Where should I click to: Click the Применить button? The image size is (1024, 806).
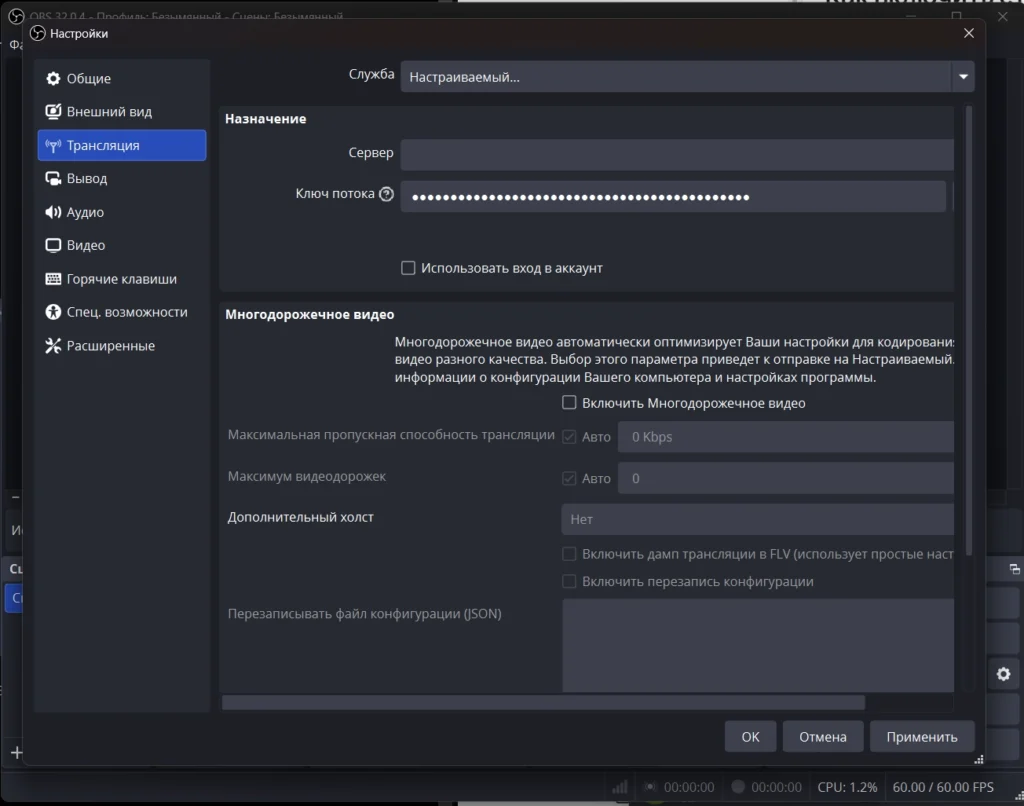point(921,737)
